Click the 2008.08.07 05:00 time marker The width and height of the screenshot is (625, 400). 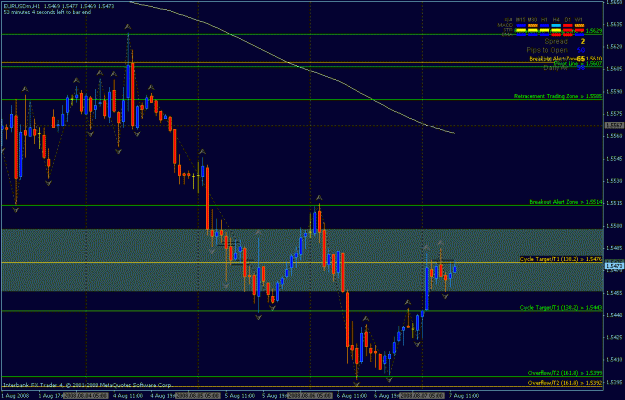pyautogui.click(x=424, y=396)
